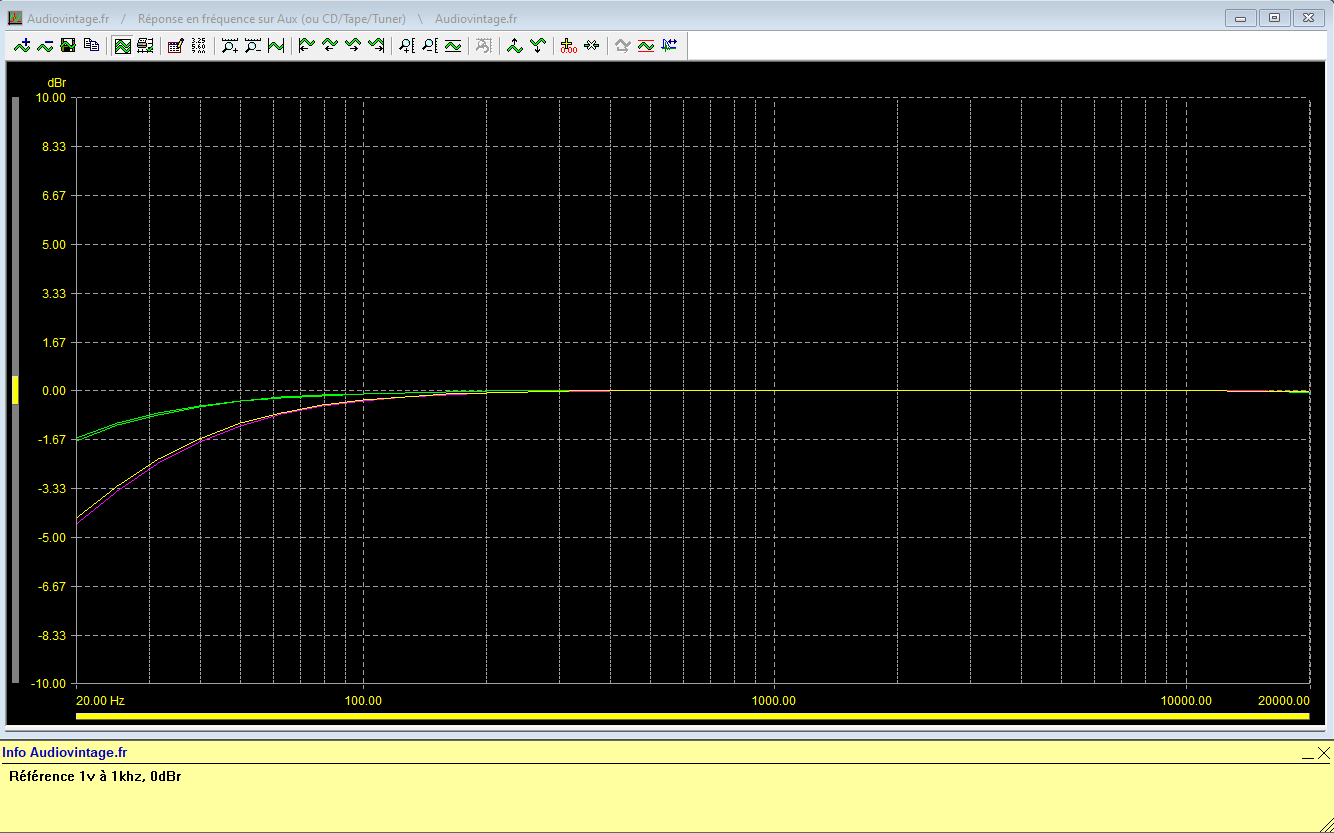Zoom in with the magnifier plus icon
The width and height of the screenshot is (1334, 833).
pos(230,45)
